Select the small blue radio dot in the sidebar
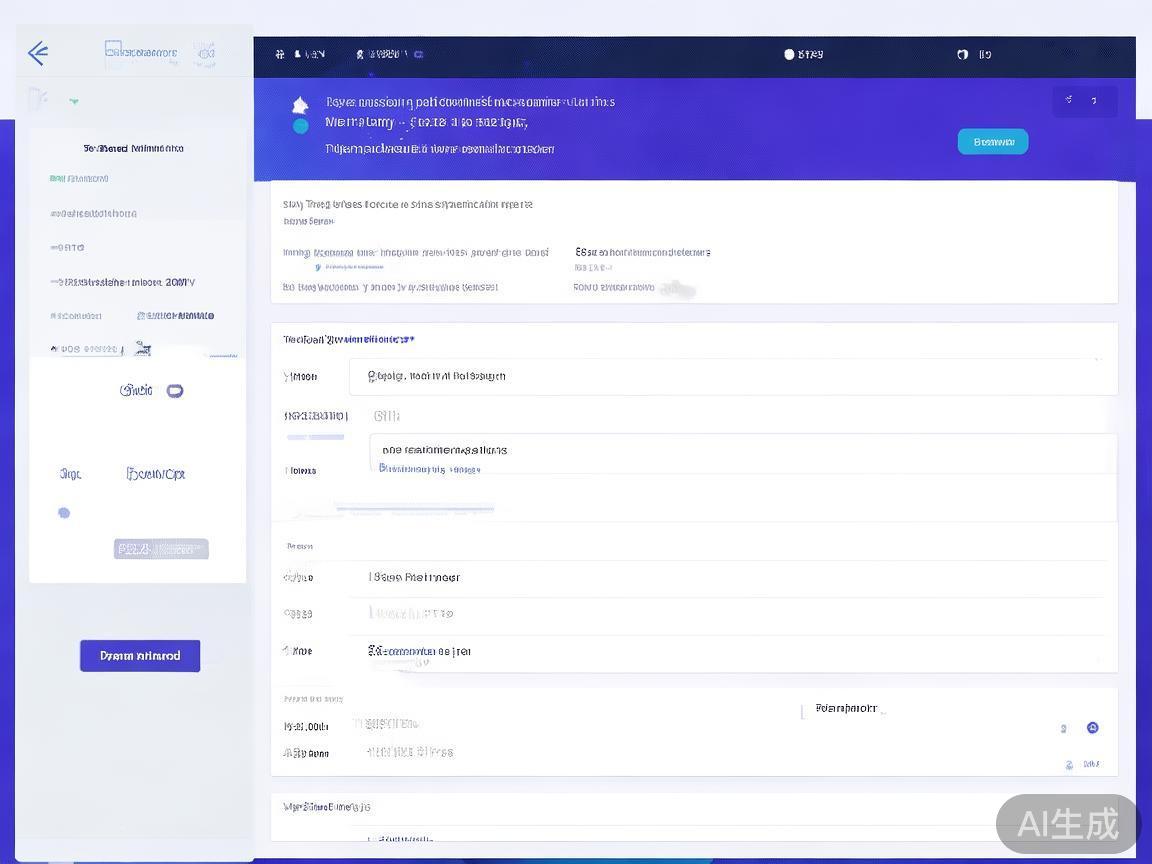The height and width of the screenshot is (864, 1152). coord(64,513)
